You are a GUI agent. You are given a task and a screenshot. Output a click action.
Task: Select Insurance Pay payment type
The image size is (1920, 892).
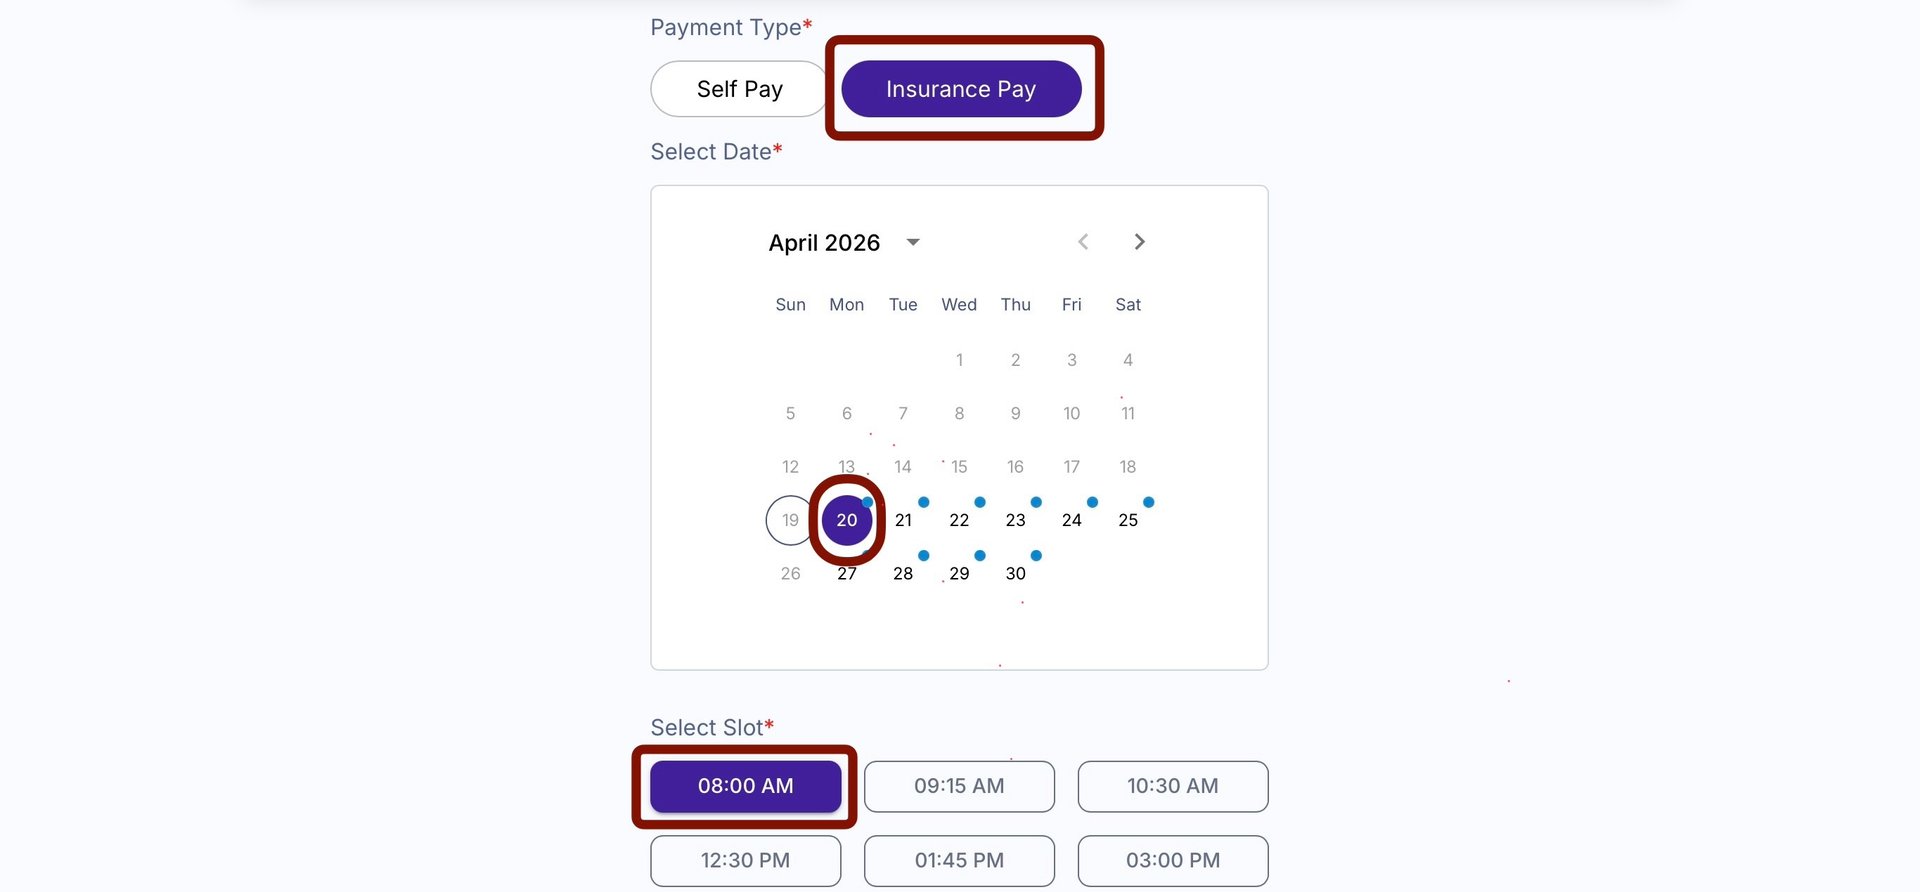coord(961,89)
